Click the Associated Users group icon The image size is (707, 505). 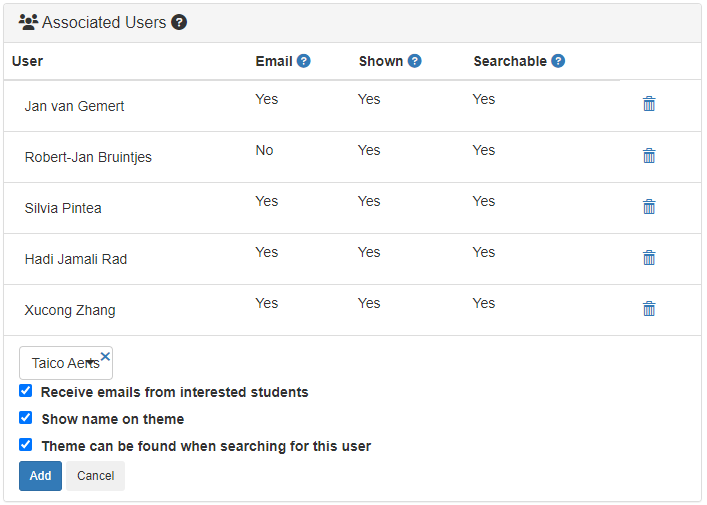(28, 22)
